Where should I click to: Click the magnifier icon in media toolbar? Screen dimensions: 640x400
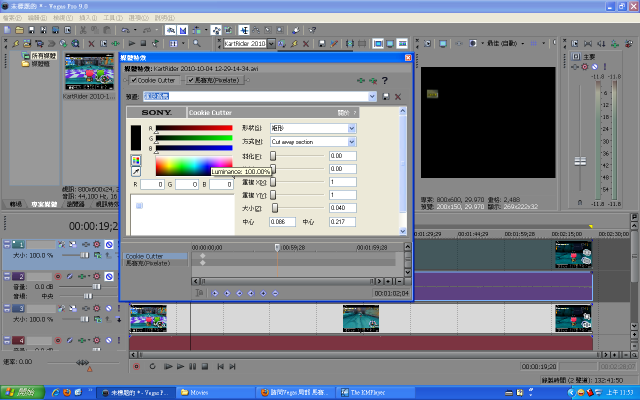click(197, 43)
